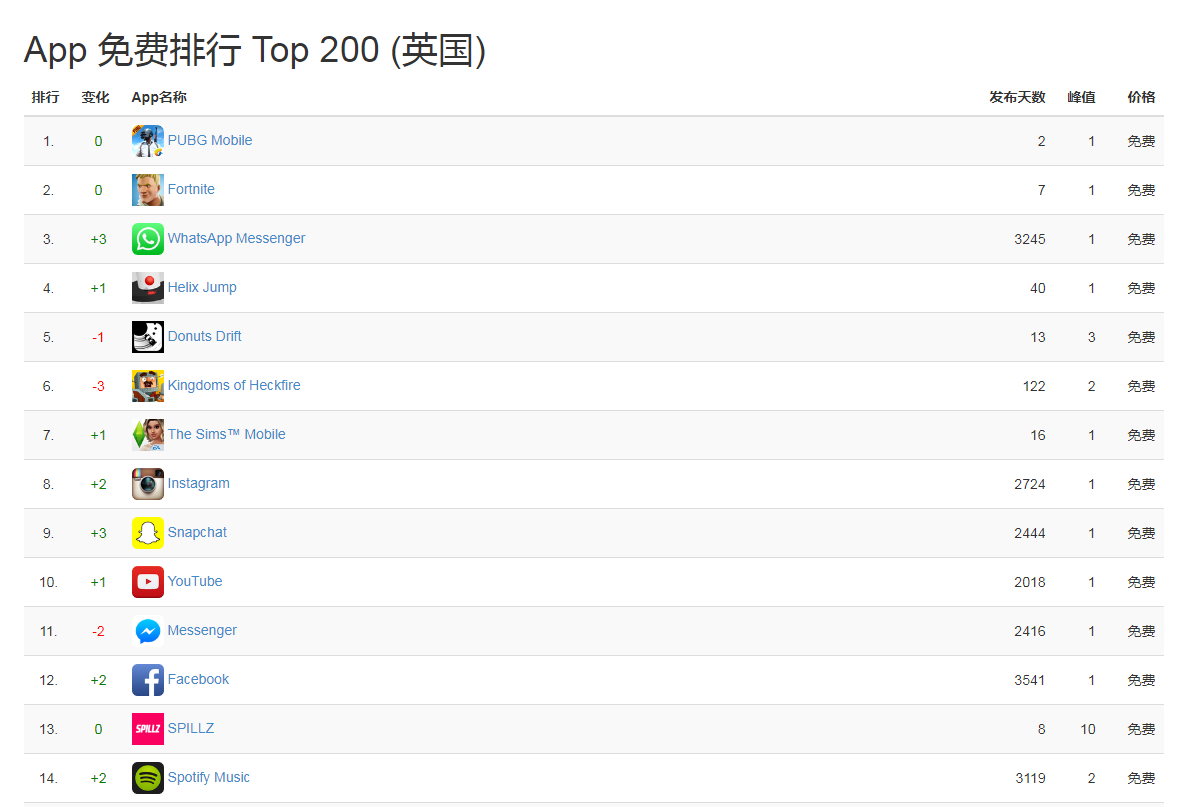Open the WhatsApp Messenger link

[236, 238]
